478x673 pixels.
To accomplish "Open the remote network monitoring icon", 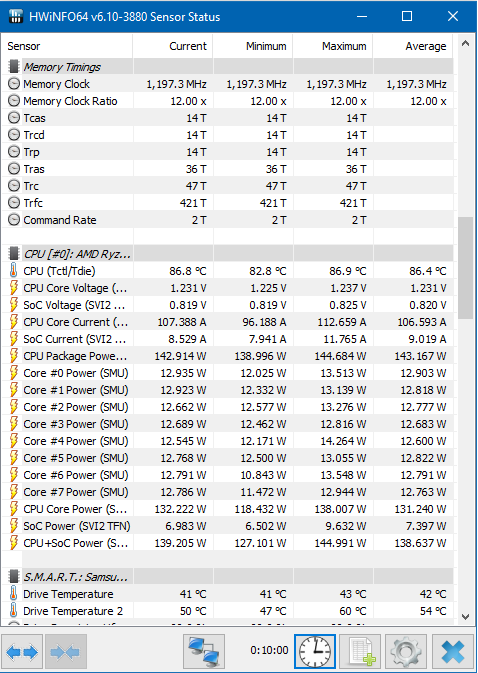I will (x=204, y=652).
